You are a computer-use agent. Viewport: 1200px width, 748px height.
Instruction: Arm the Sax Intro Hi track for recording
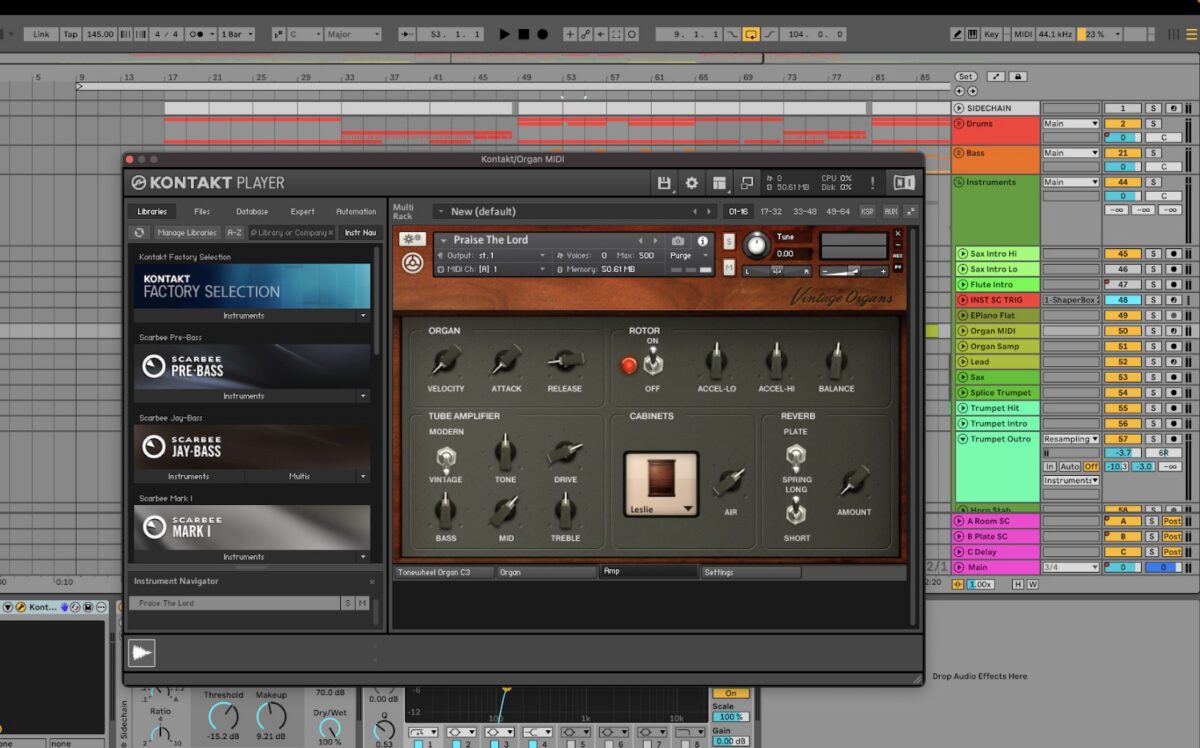[1173, 254]
